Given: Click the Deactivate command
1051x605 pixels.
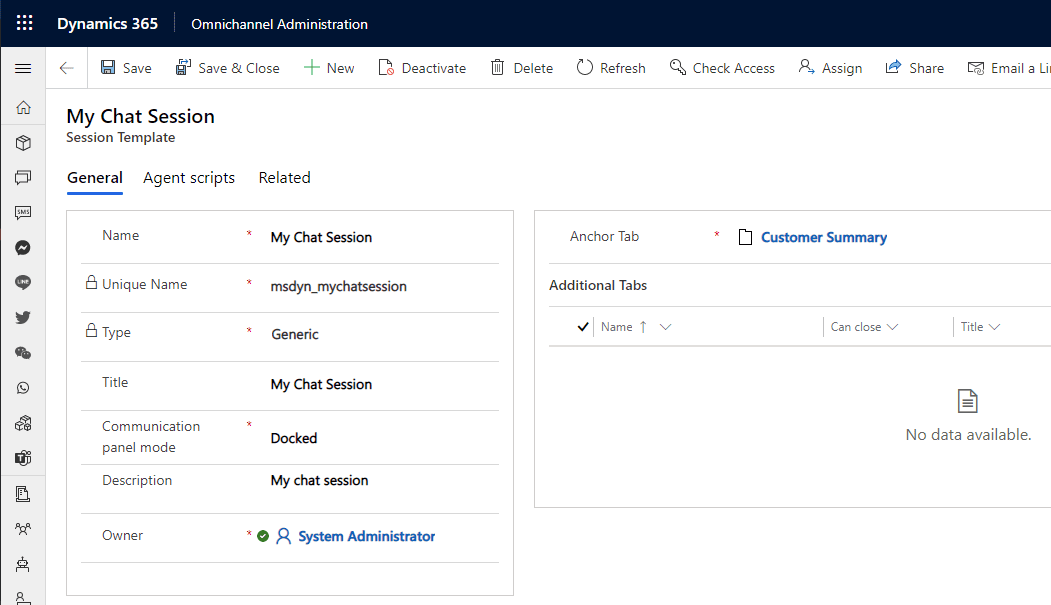Looking at the screenshot, I should point(422,68).
